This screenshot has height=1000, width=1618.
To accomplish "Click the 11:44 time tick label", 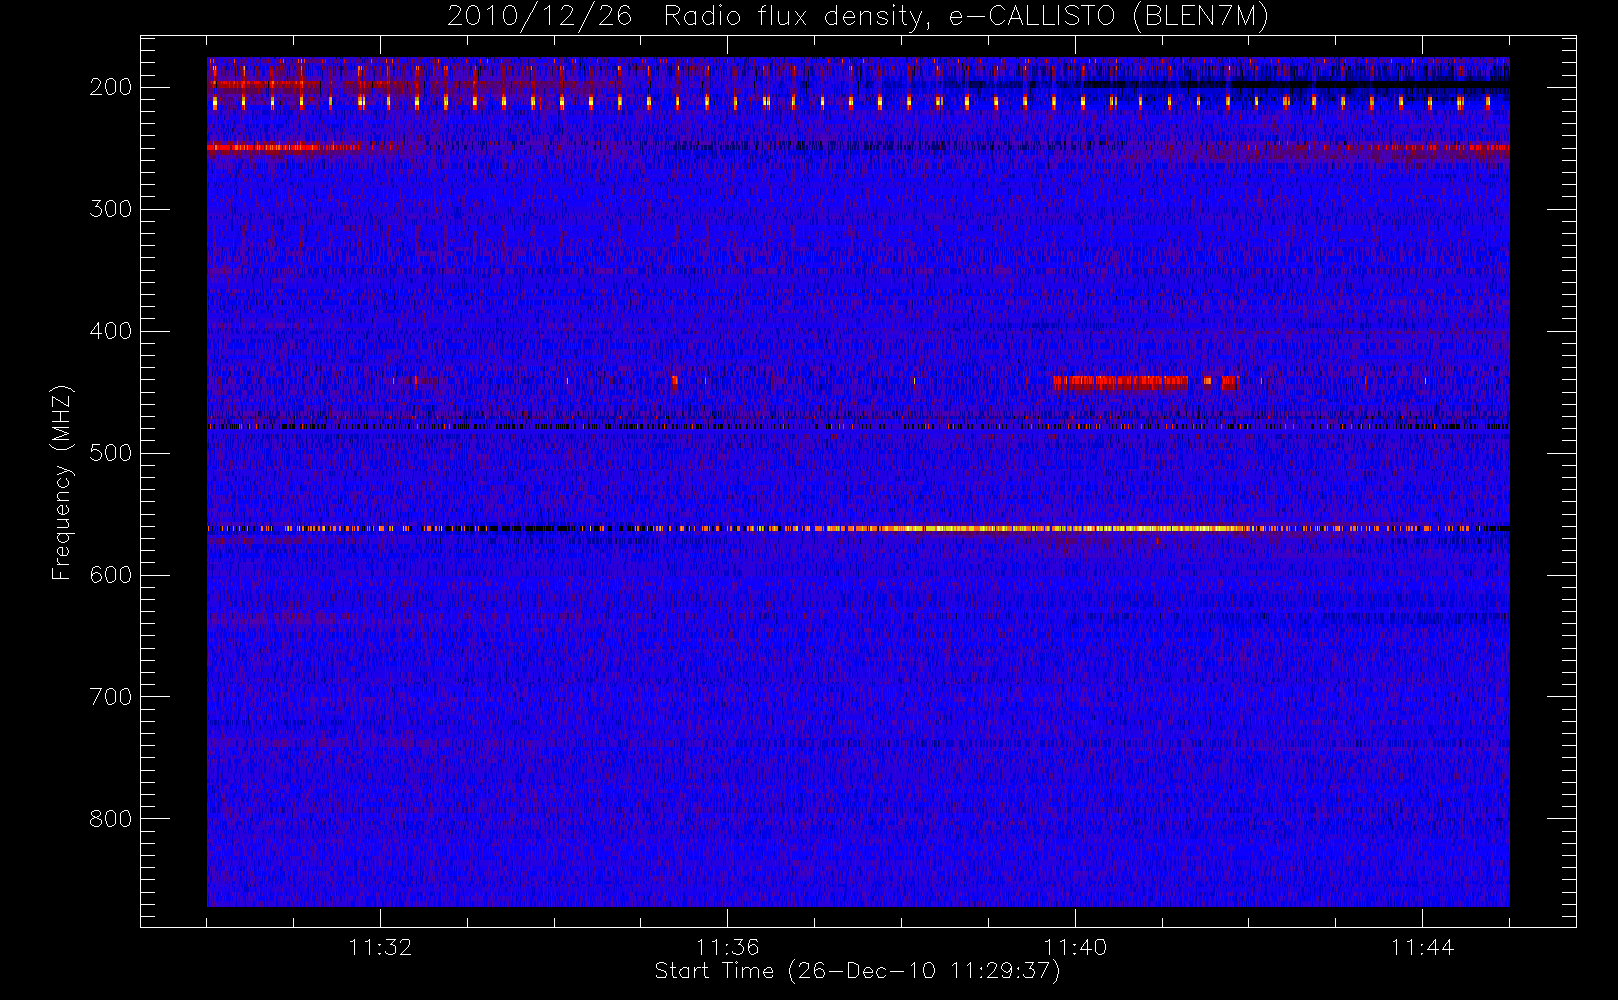I will 1422,947.
